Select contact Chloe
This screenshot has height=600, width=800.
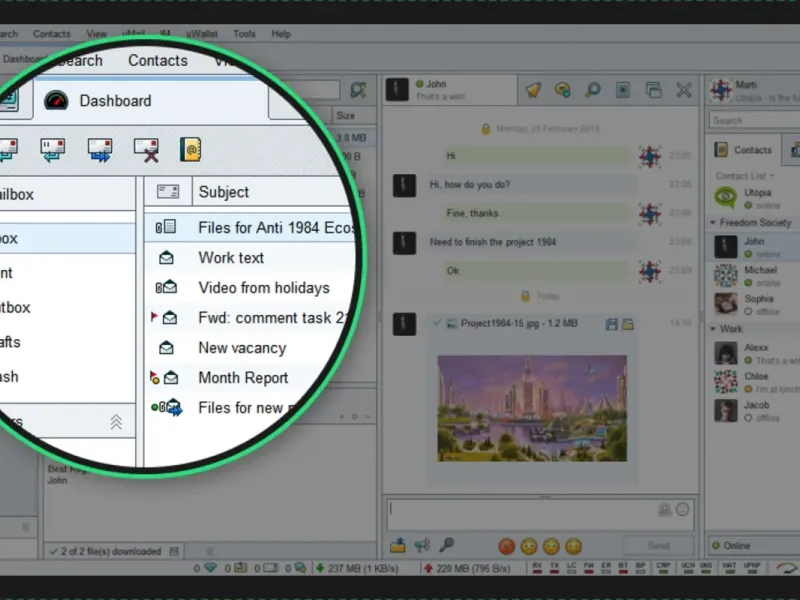(753, 382)
